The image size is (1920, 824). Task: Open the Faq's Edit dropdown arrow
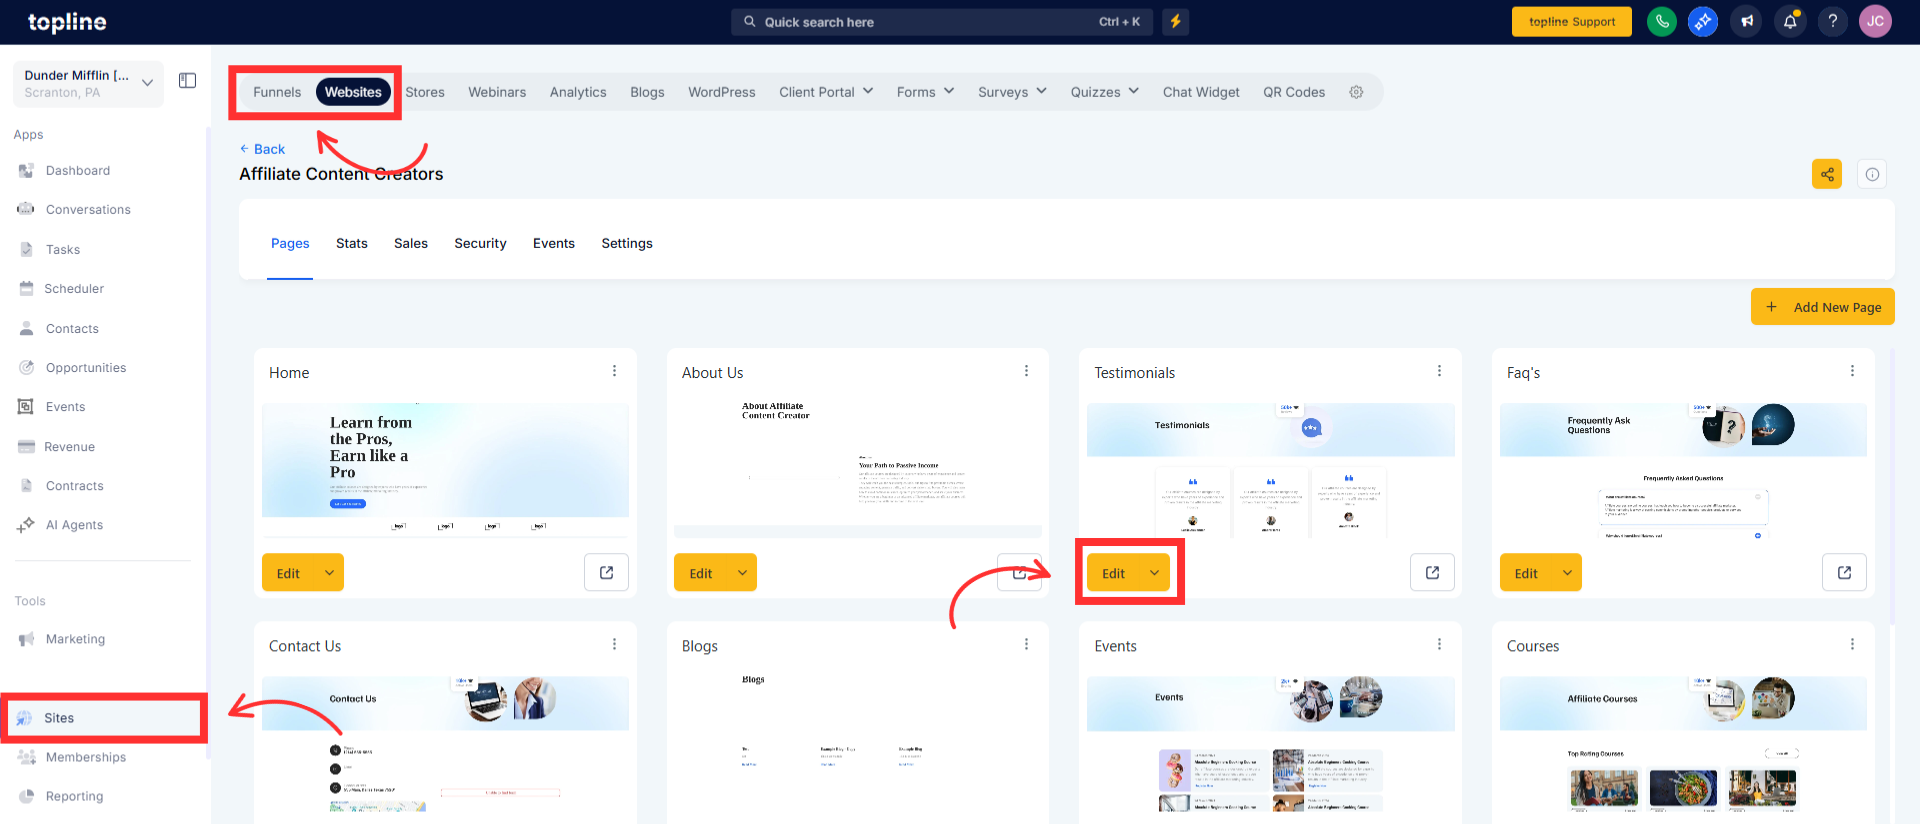(x=1567, y=573)
